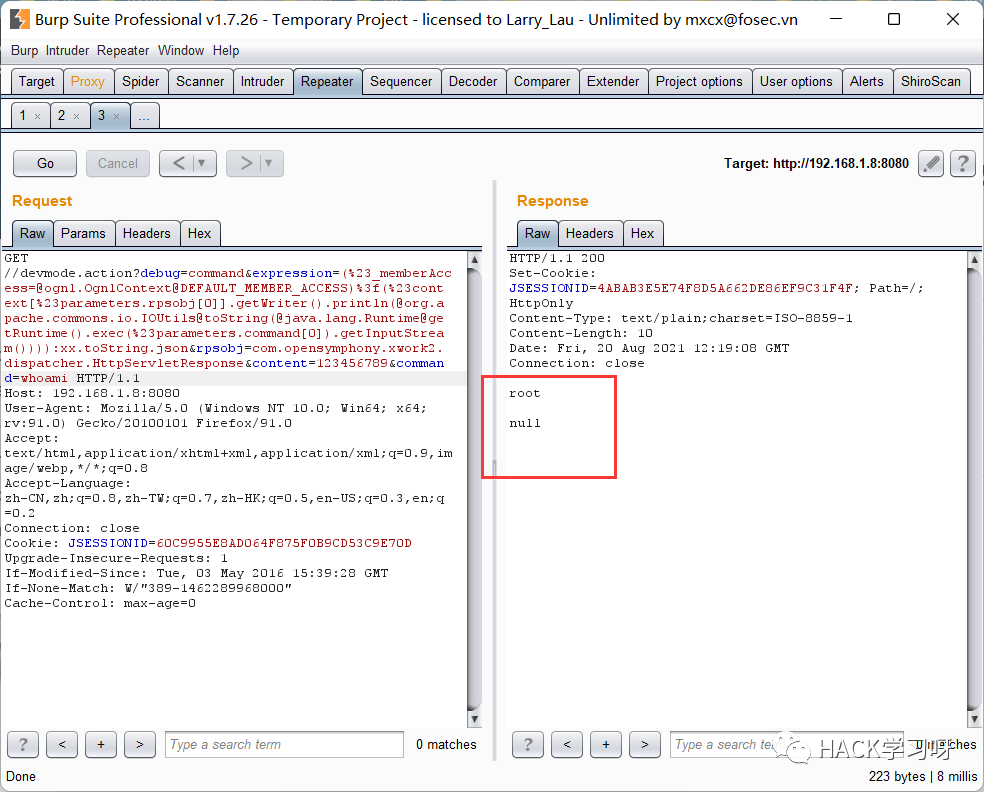Switch to the Extender tab
This screenshot has height=792, width=984.
click(x=613, y=82)
